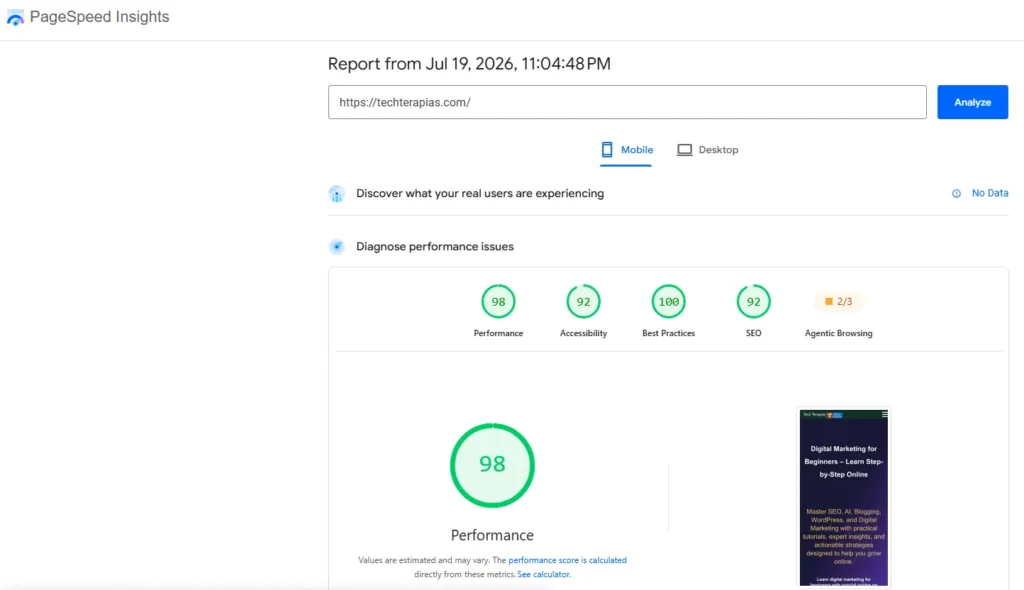The height and width of the screenshot is (590, 1024).
Task: Click the blue Analyze button
Action: [972, 102]
